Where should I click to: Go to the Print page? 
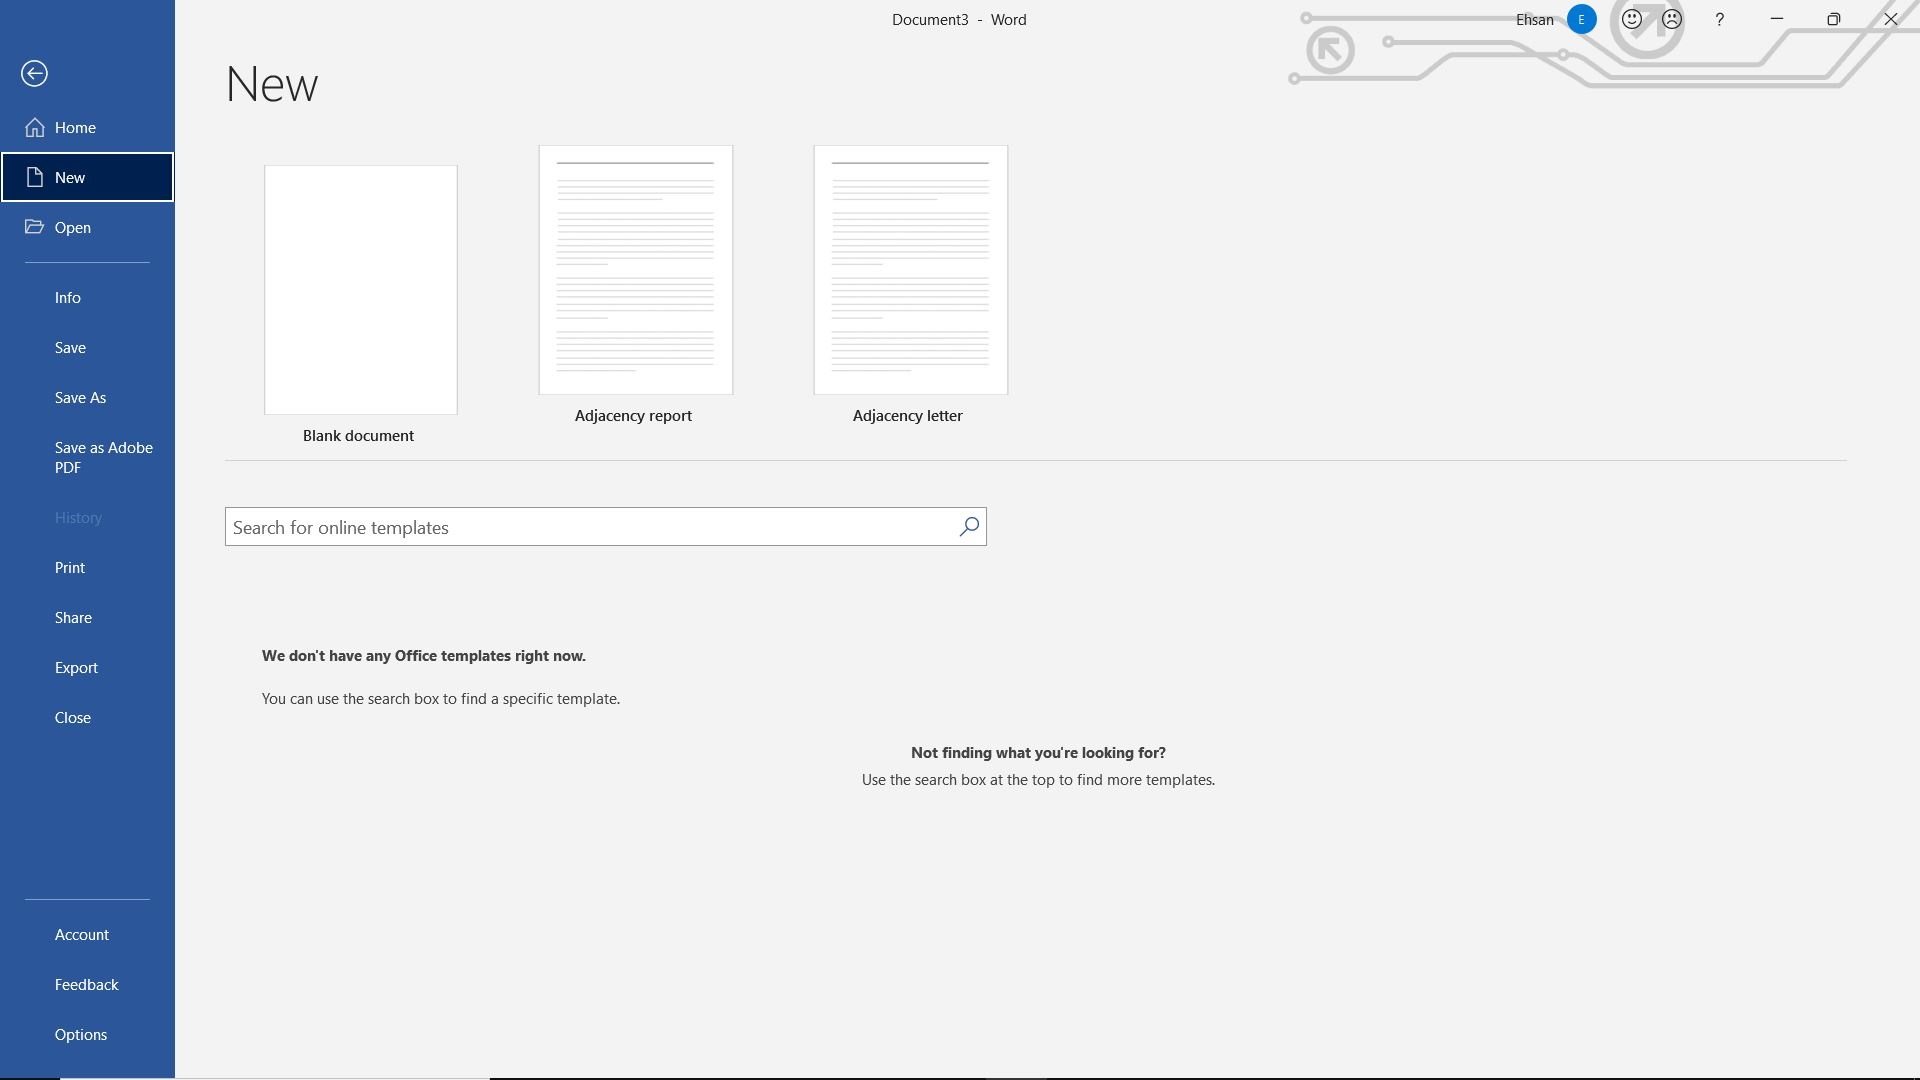point(70,568)
